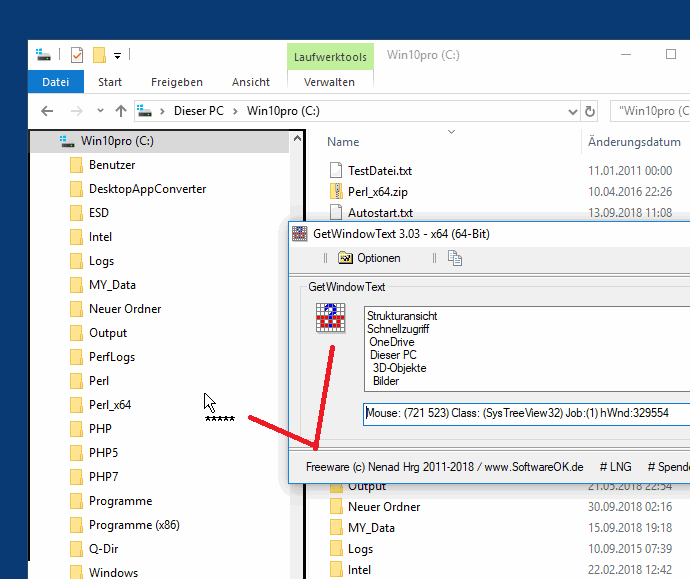This screenshot has width=690, height=579.
Task: Select Neuer Ordner in the file list
Action: click(x=384, y=507)
